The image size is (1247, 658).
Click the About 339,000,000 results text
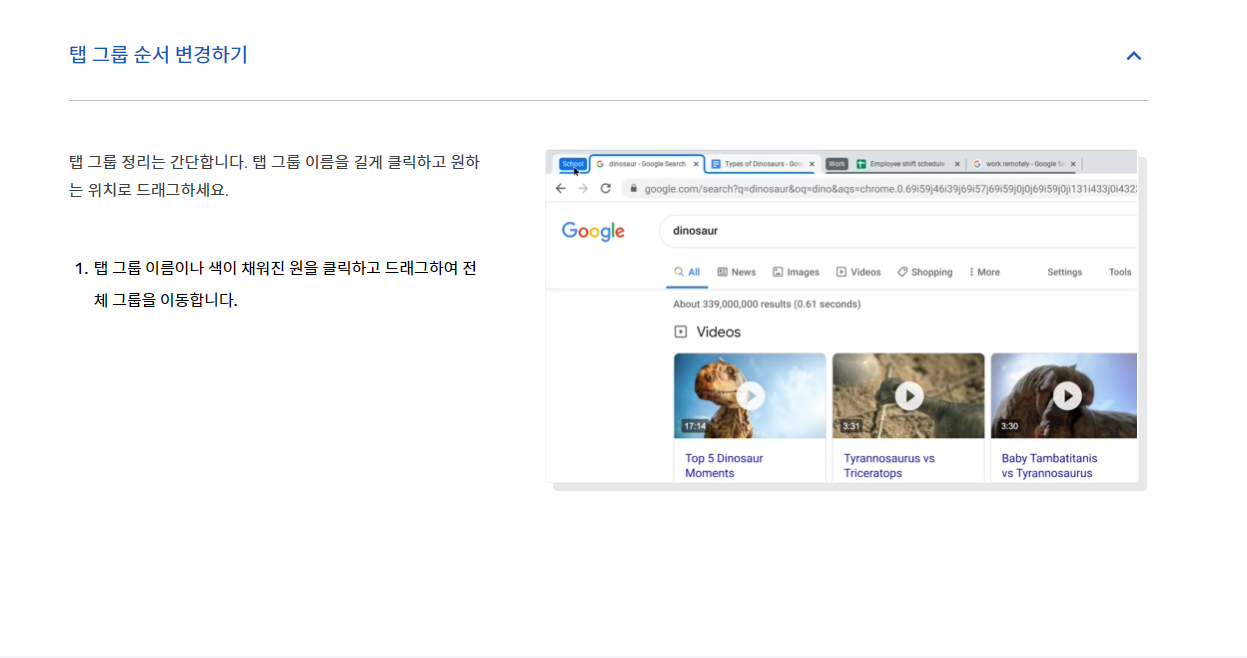point(767,304)
